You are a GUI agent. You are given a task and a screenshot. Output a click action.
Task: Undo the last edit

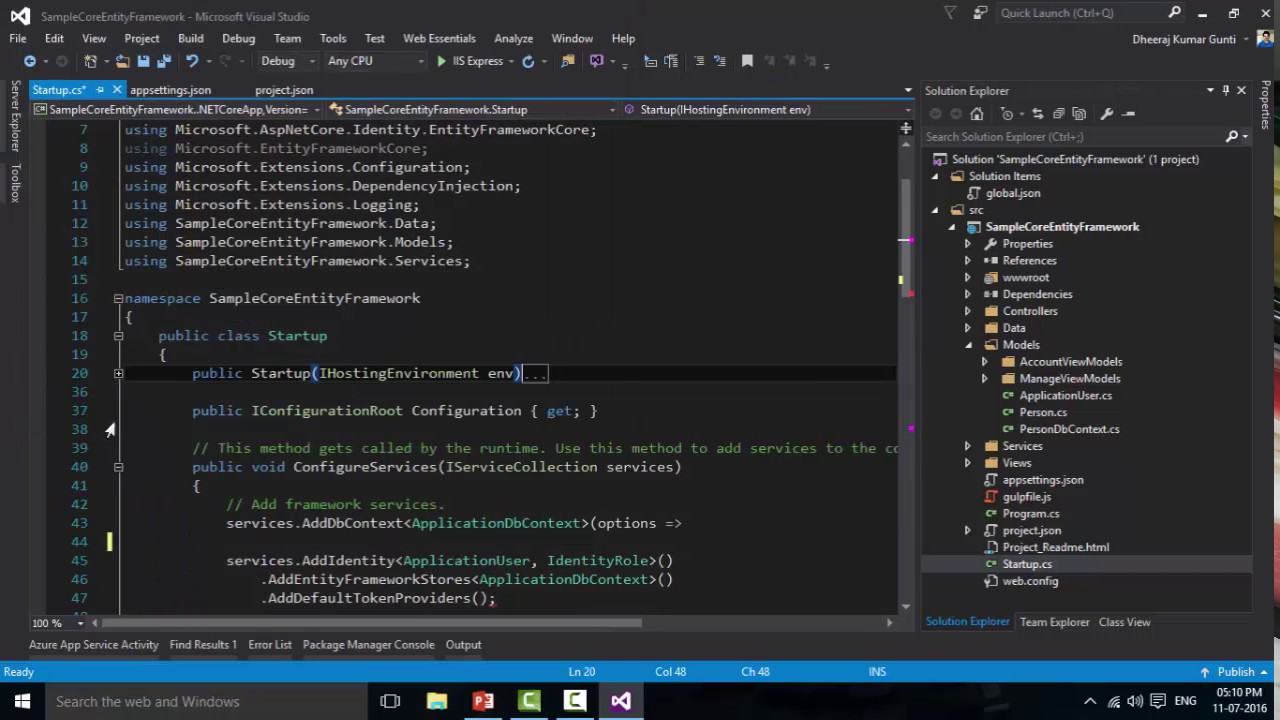click(x=192, y=61)
